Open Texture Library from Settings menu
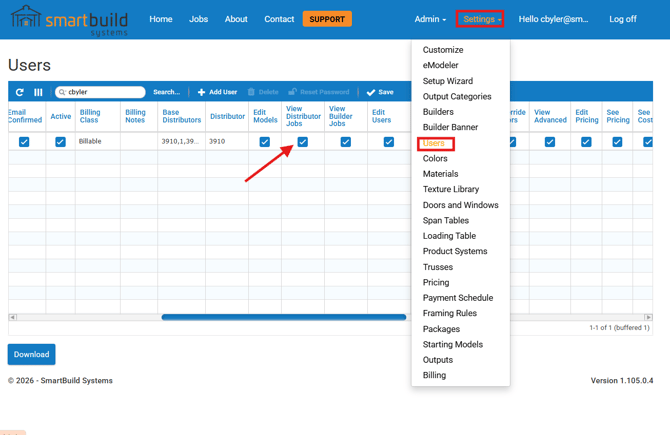The width and height of the screenshot is (670, 435). point(450,189)
